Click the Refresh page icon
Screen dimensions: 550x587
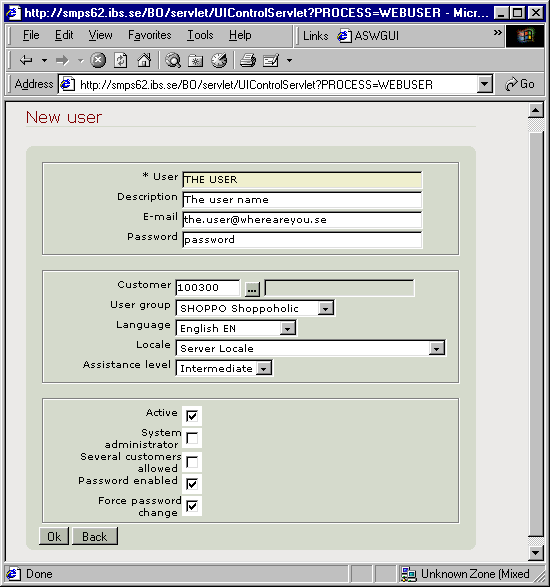(x=121, y=60)
